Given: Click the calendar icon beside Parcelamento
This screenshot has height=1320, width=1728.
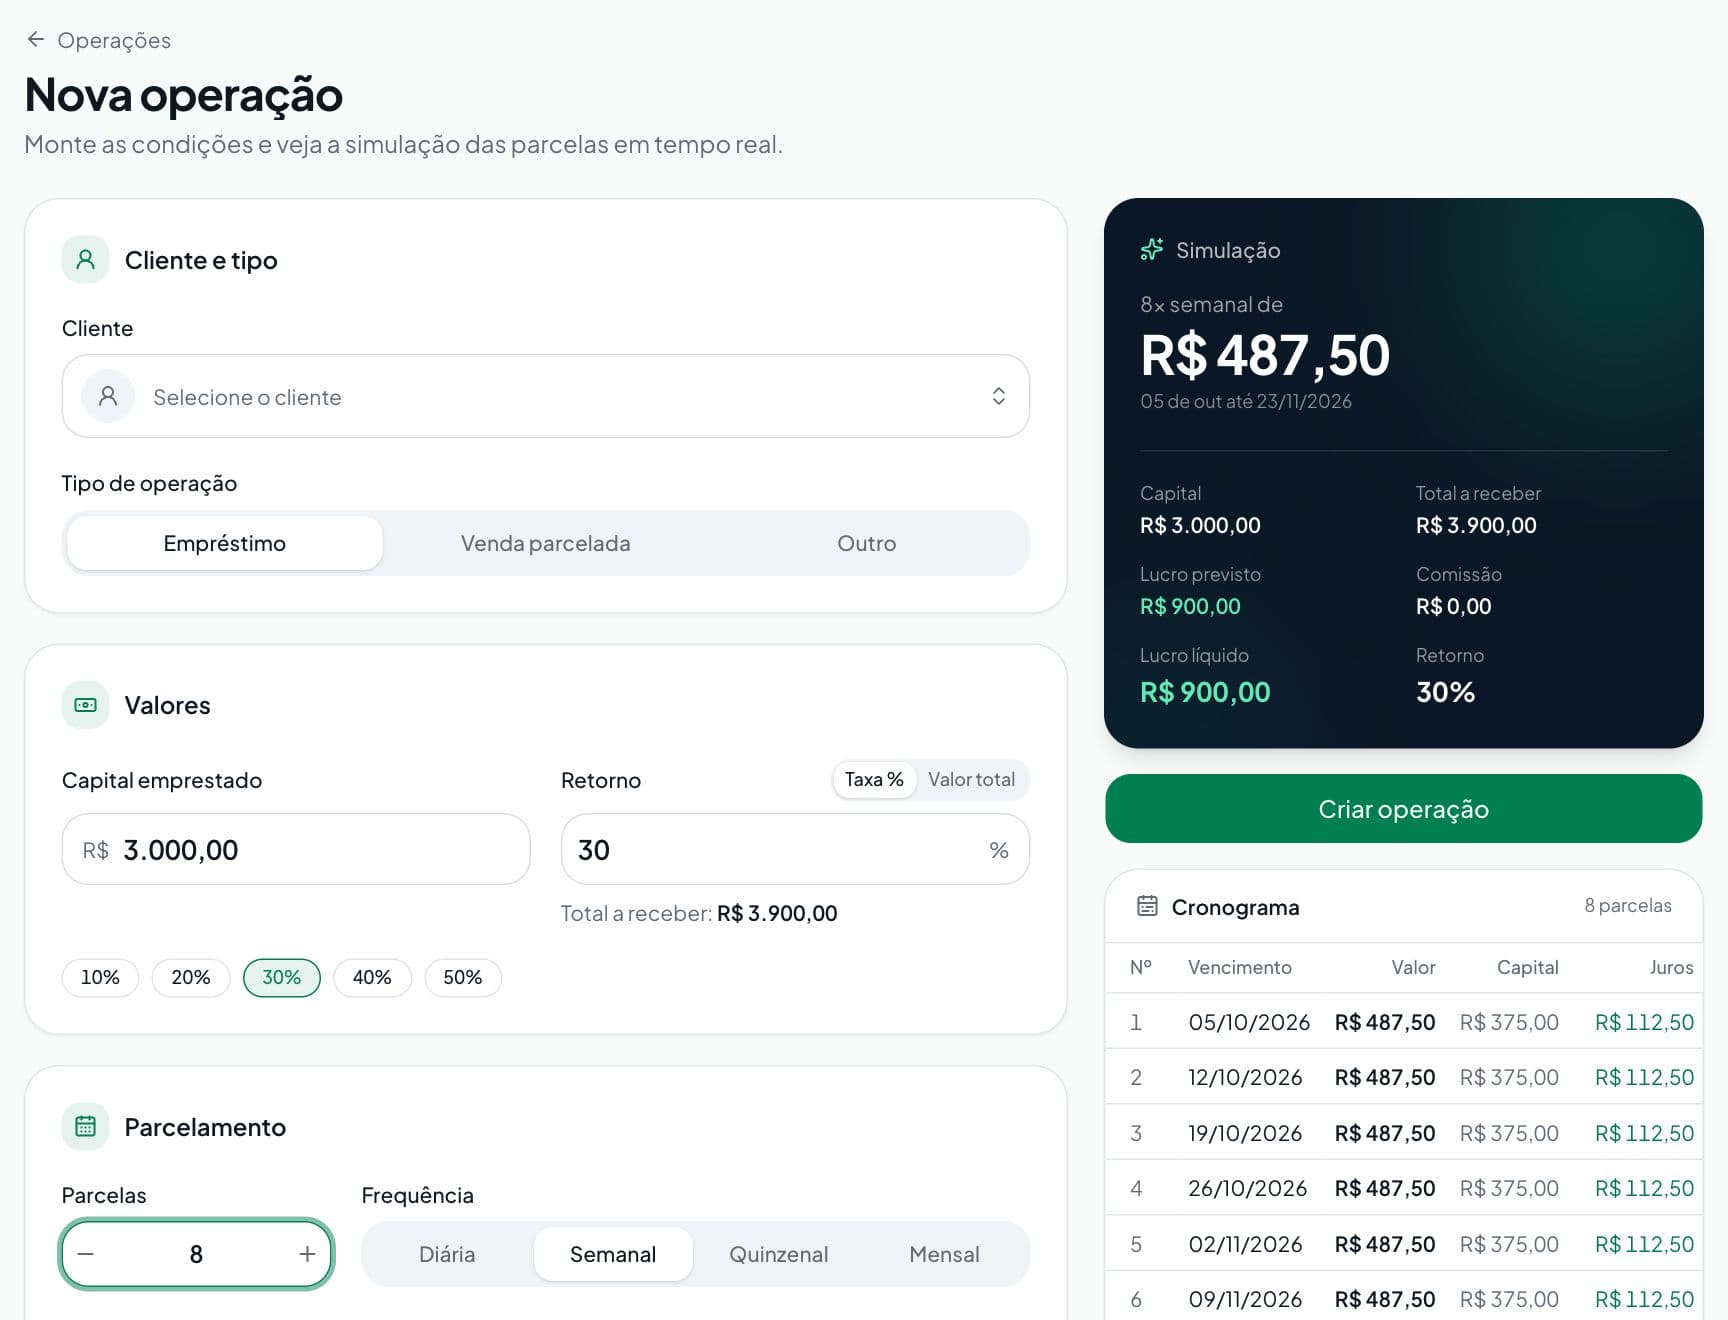Looking at the screenshot, I should pyautogui.click(x=86, y=1126).
